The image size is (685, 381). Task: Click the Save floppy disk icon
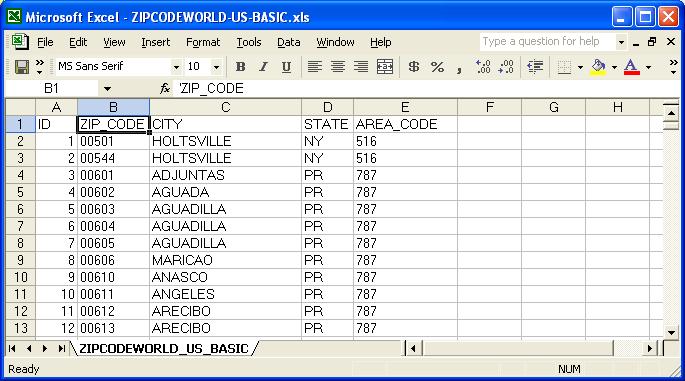[21, 67]
